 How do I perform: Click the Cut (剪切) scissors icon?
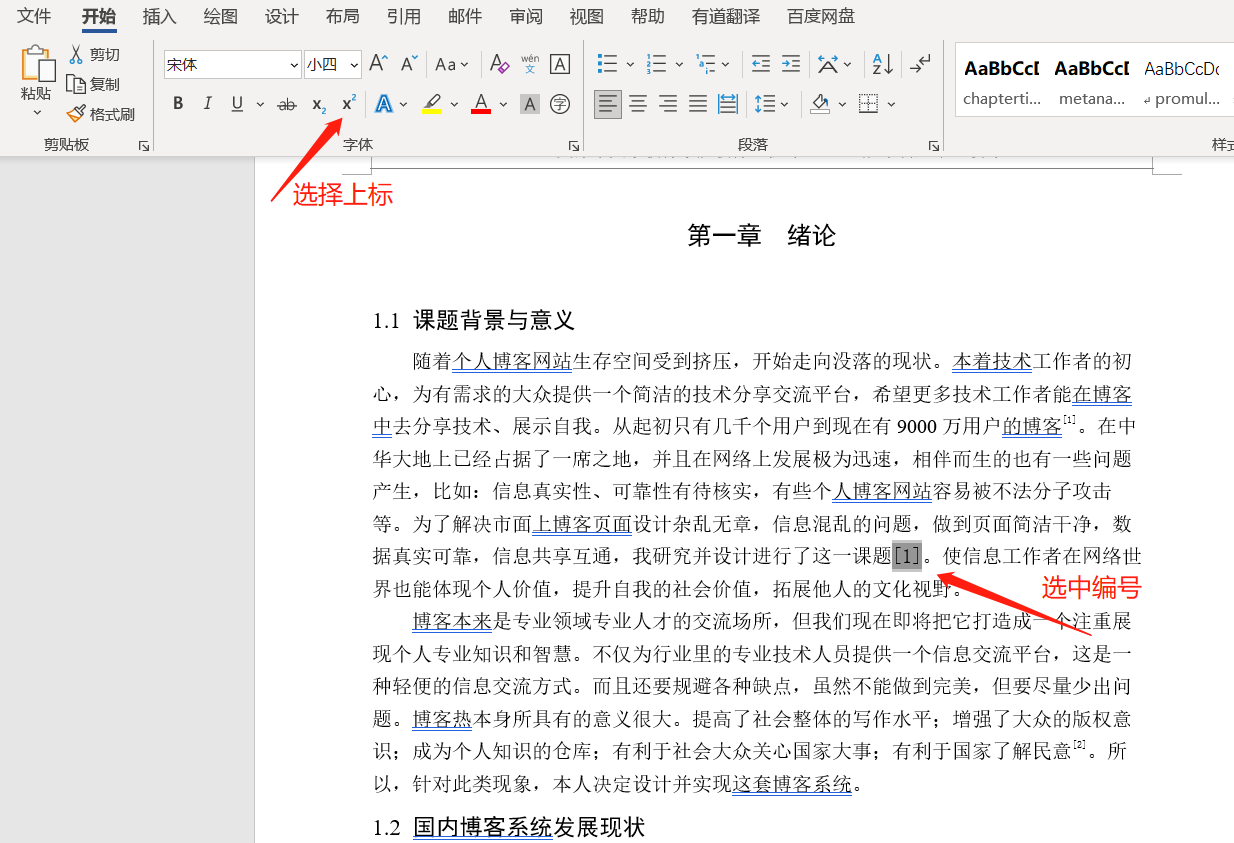click(76, 54)
